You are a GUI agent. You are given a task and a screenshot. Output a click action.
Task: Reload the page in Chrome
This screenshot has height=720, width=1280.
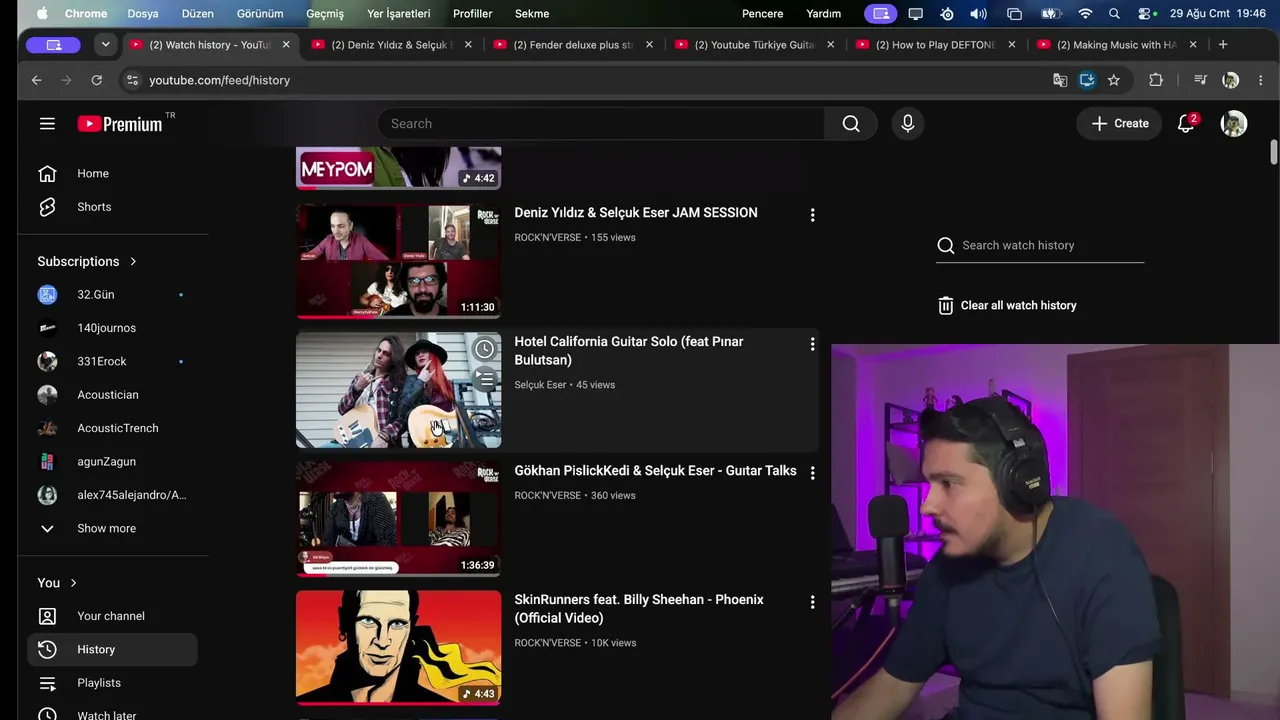pos(96,80)
